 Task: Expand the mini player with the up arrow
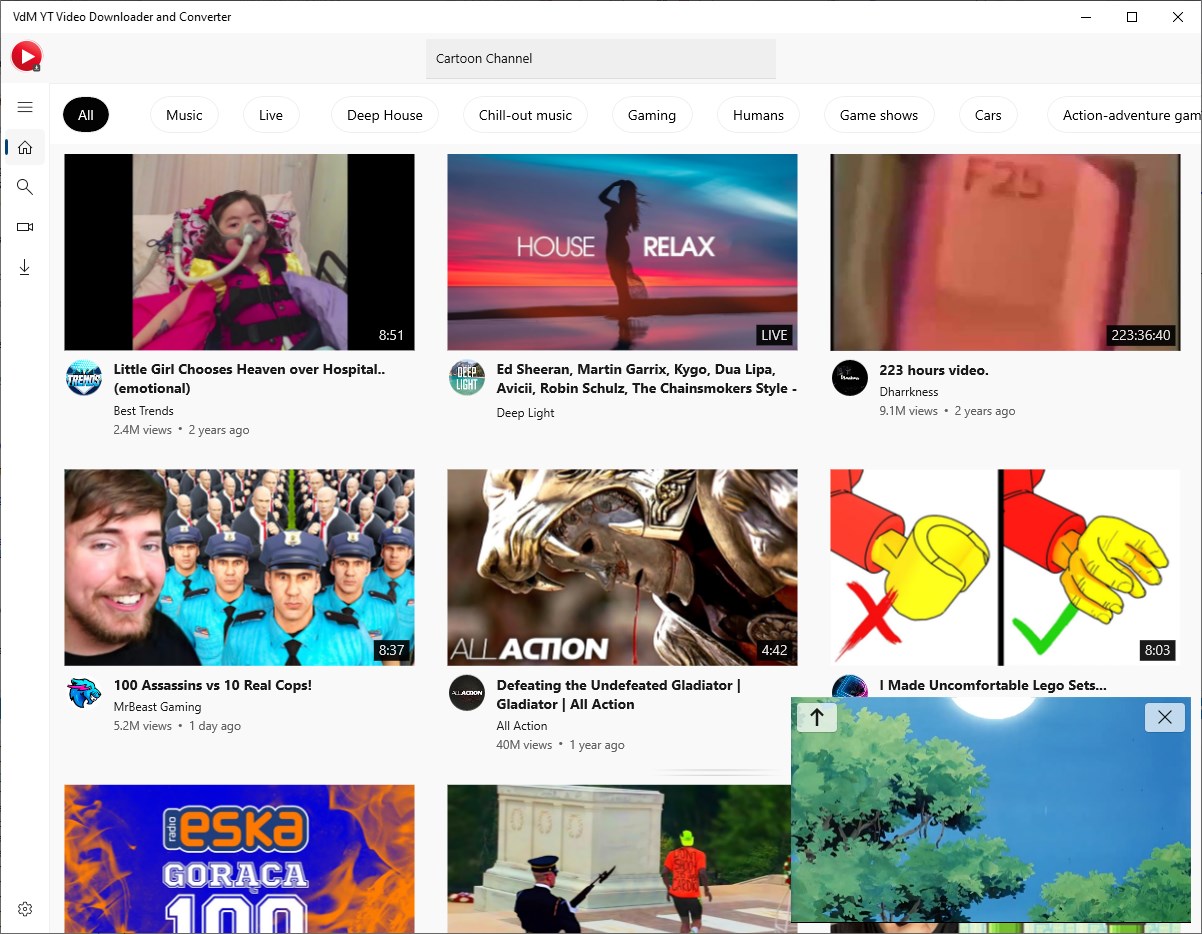click(x=817, y=717)
